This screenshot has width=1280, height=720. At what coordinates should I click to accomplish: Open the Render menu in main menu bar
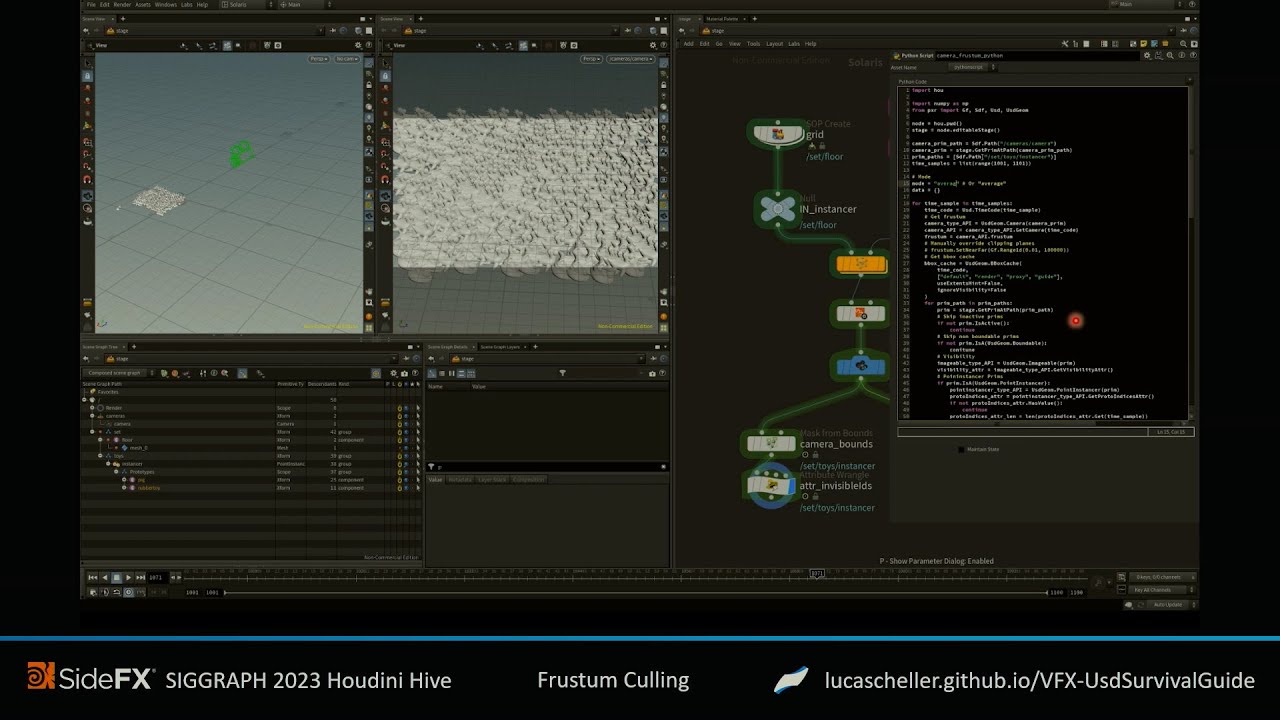[122, 4]
